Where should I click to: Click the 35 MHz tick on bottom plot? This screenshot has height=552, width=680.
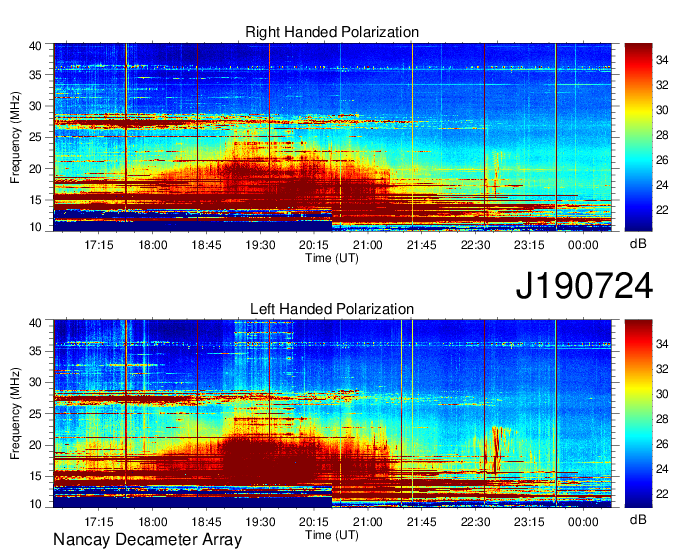35,351
